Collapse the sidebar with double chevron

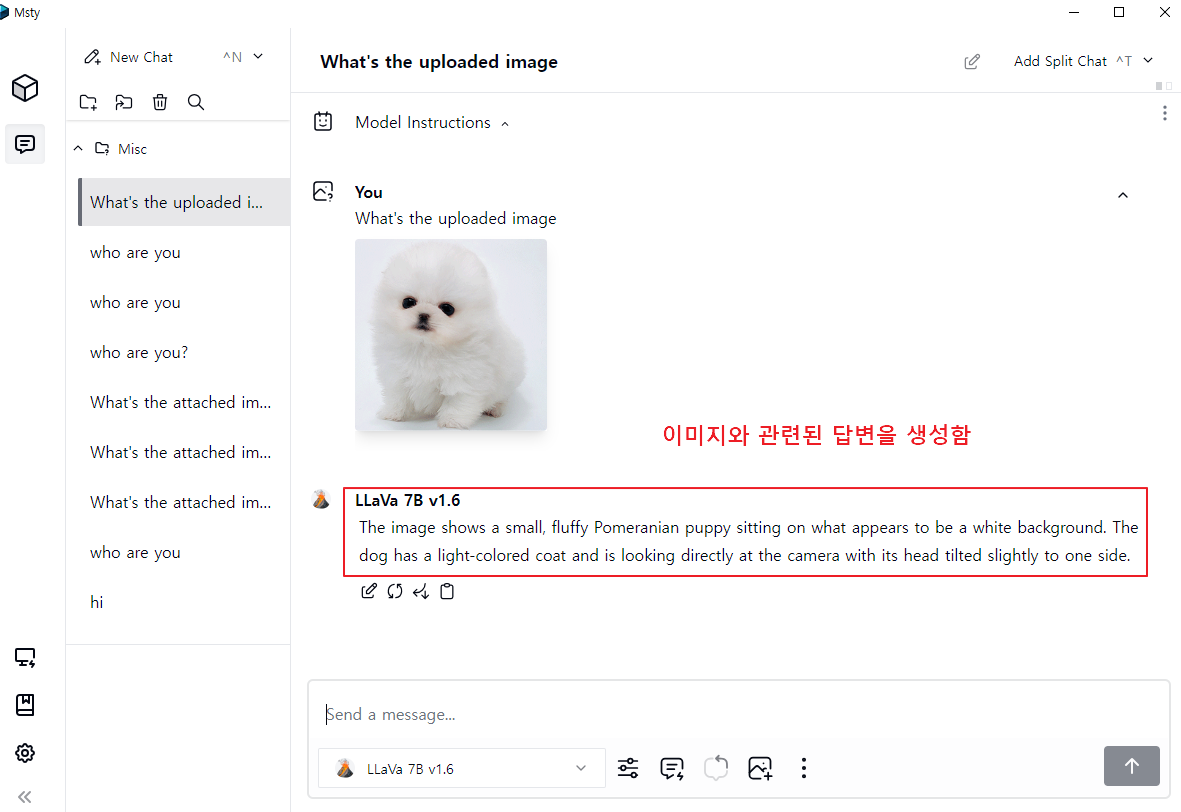25,797
